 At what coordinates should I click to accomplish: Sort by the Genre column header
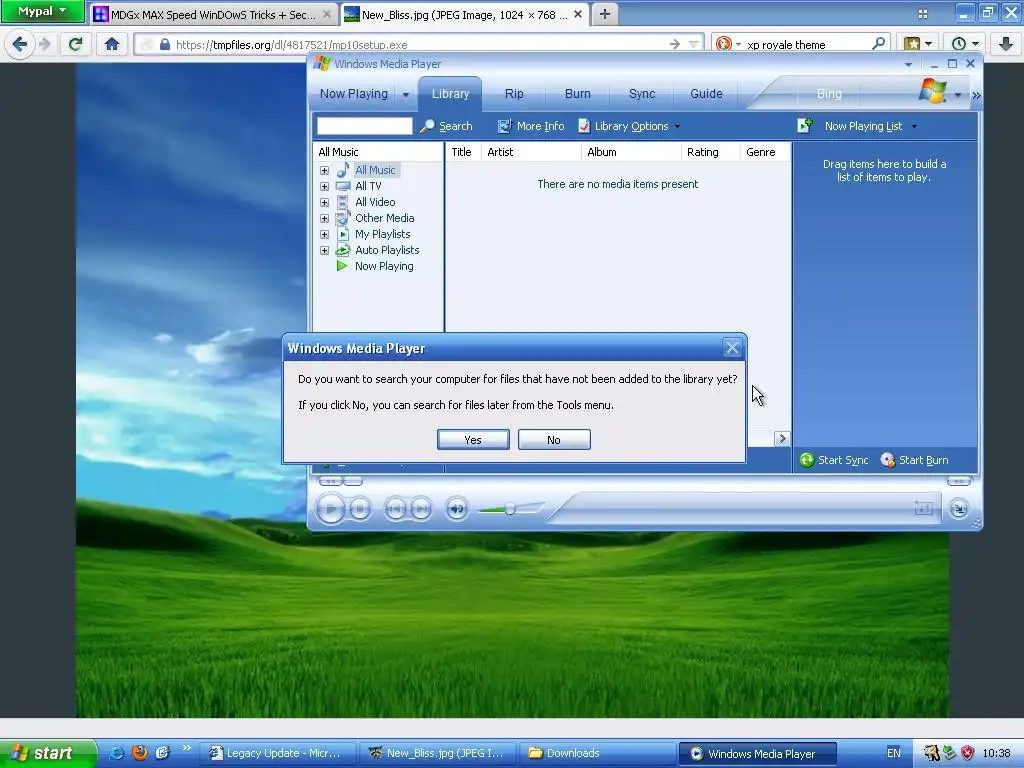[765, 152]
